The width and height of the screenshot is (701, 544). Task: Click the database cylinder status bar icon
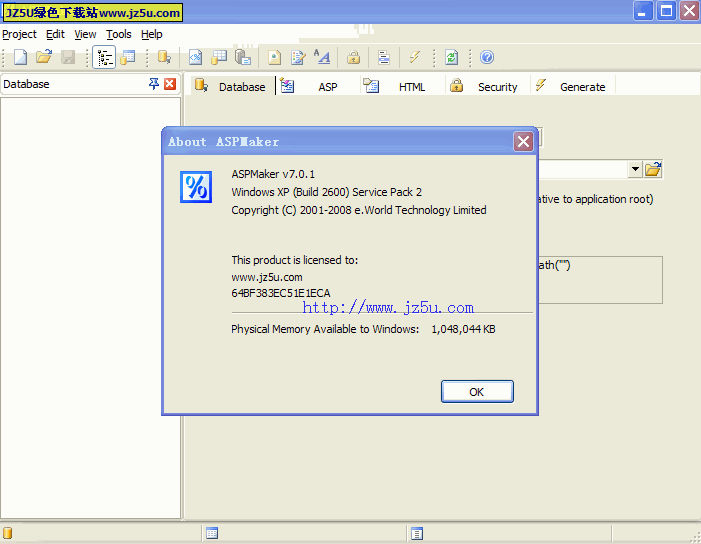coord(8,533)
